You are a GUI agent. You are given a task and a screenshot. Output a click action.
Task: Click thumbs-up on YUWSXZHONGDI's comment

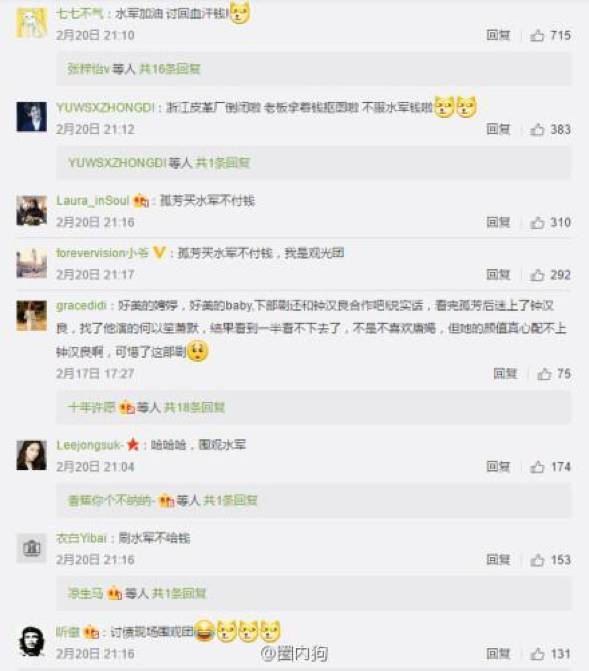click(x=537, y=129)
